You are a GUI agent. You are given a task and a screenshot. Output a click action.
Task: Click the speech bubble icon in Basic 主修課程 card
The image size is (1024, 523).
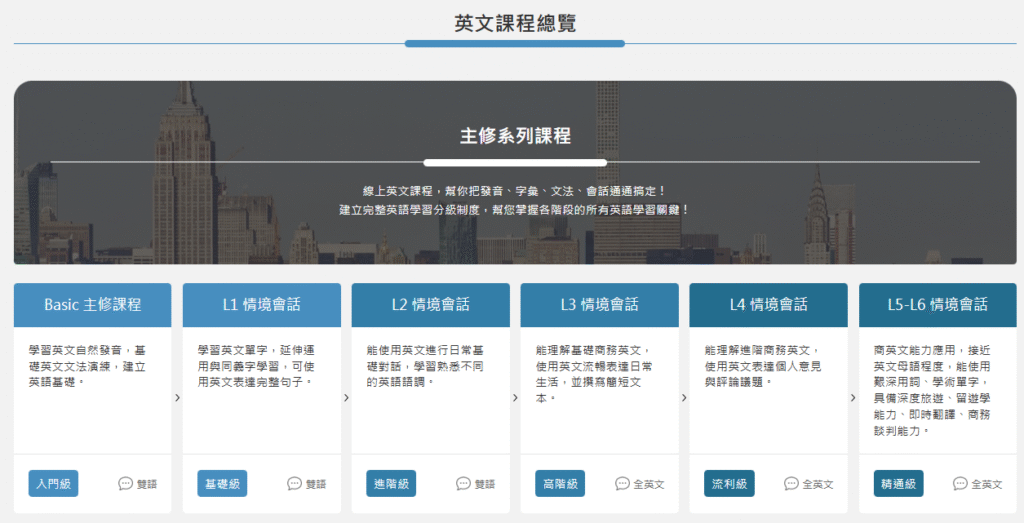click(126, 484)
